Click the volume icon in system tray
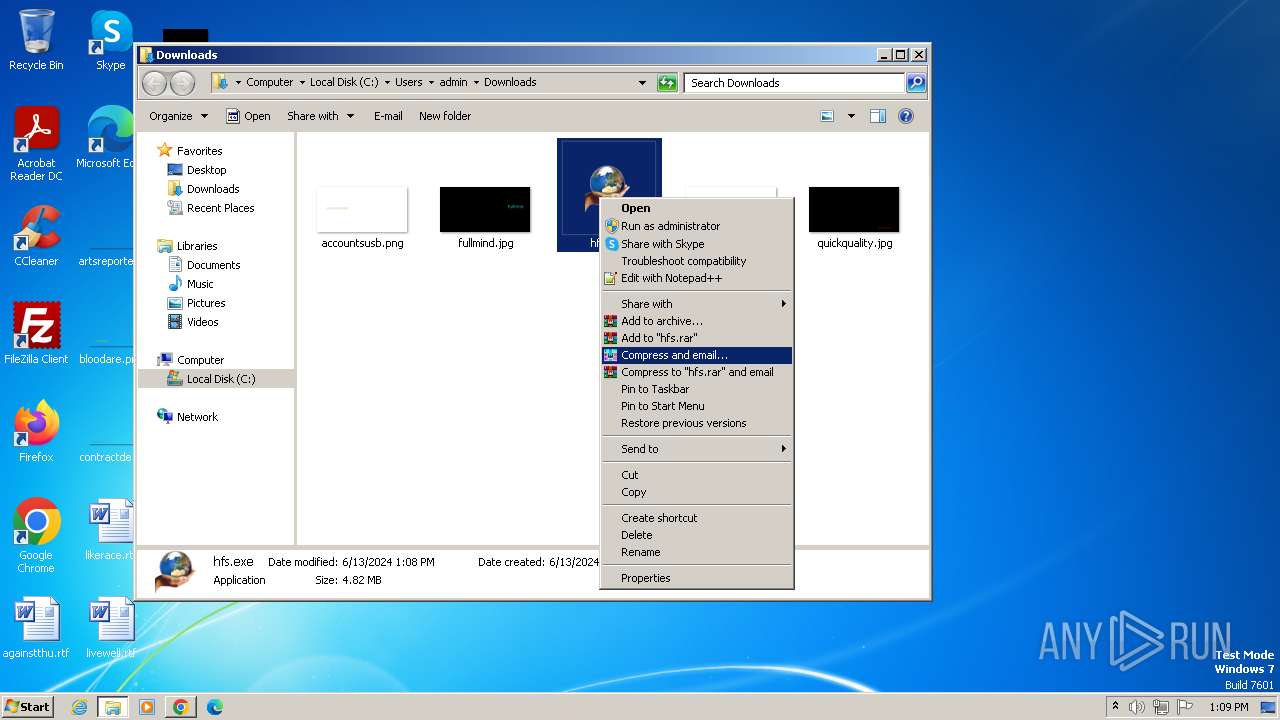Screen dimensions: 1280x720 1136,707
